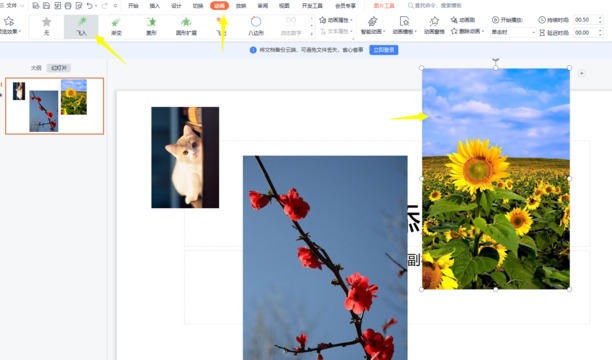
Task: Open the 文本属性 text properties dropdown
Action: pos(336,31)
